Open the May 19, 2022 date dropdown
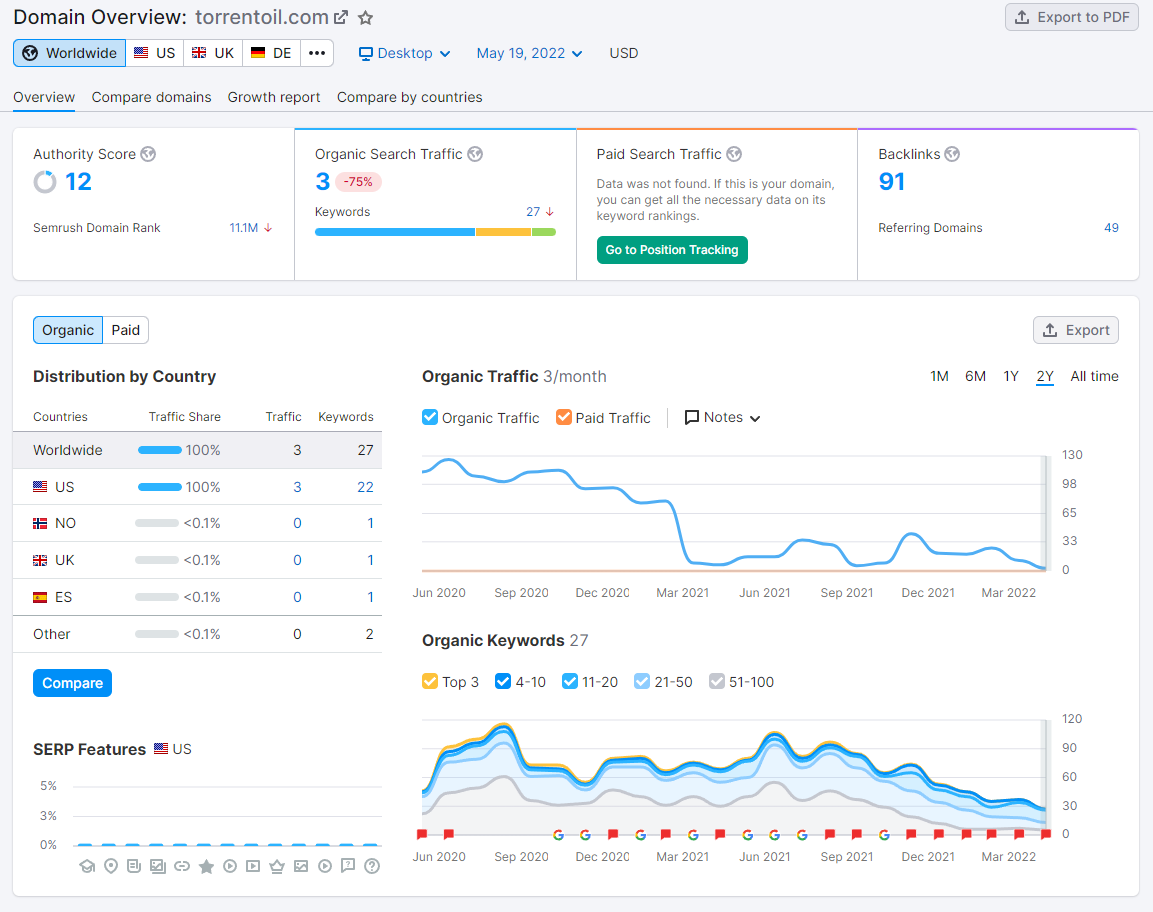The width and height of the screenshot is (1153, 912). 529,53
